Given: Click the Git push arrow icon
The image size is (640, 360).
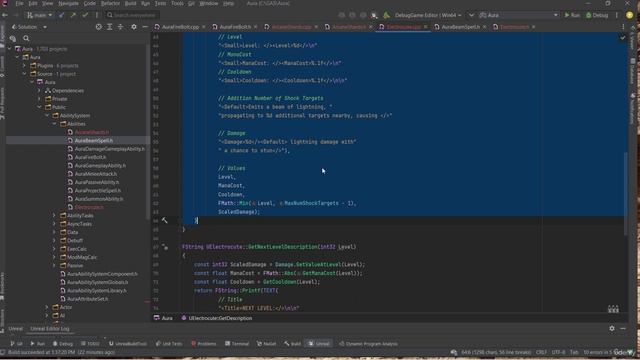Looking at the screenshot, I should pyautogui.click(x=73, y=15).
